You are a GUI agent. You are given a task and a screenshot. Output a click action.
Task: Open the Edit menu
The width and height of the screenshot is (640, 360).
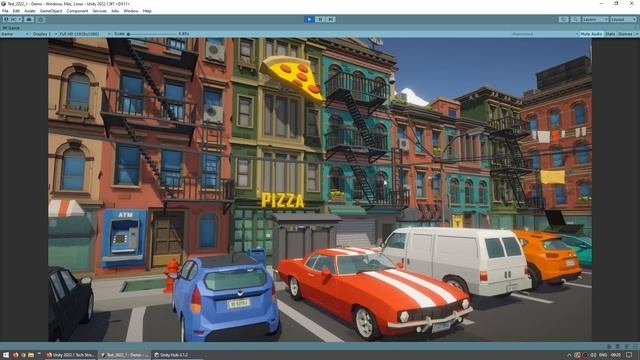click(x=16, y=11)
